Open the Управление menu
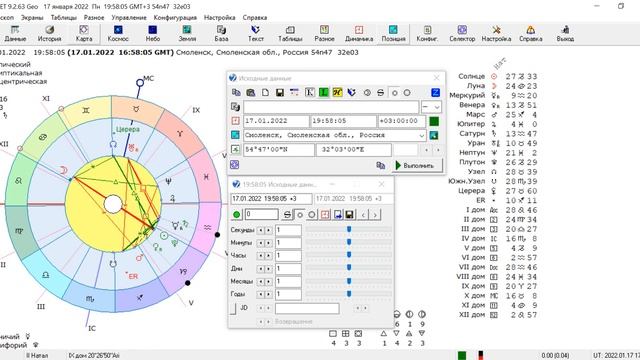Screen dimensions: 640x360 click(129, 18)
